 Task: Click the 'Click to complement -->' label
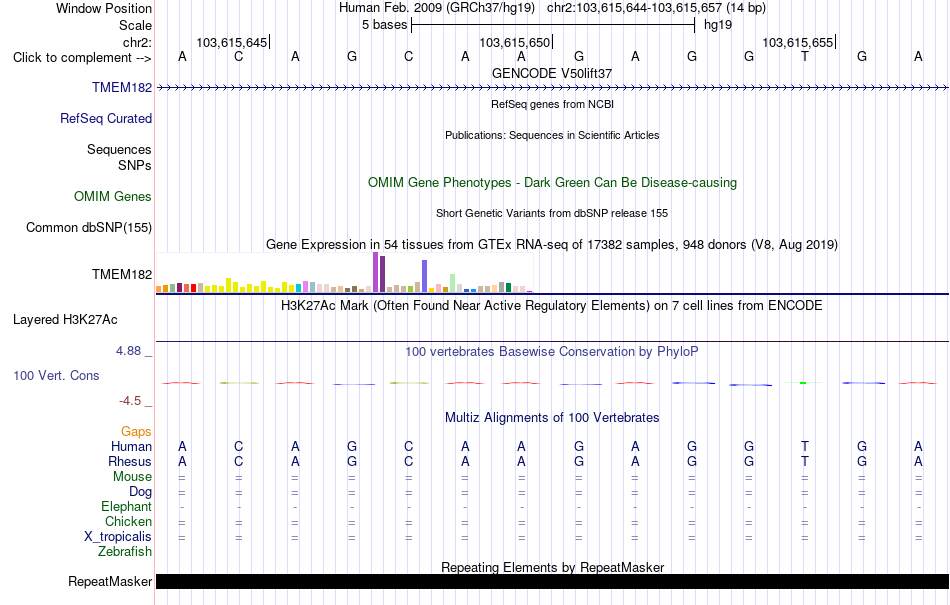[82, 58]
